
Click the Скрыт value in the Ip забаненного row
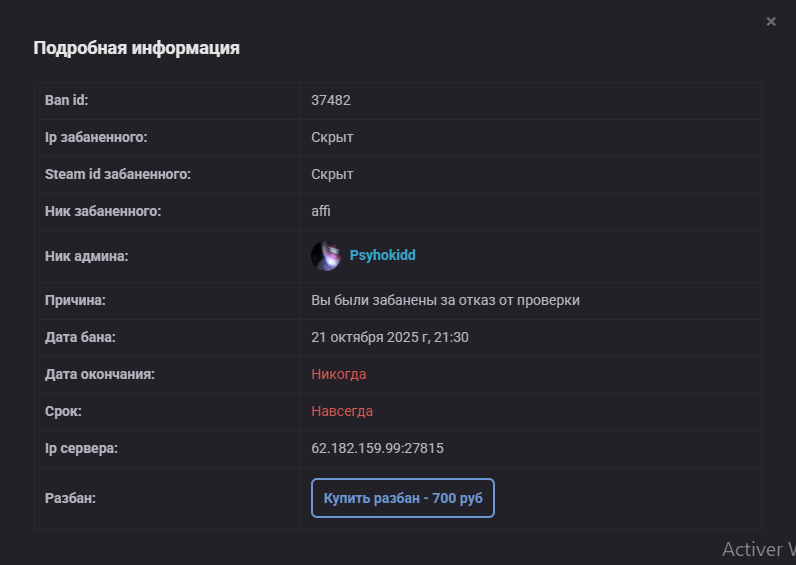pos(332,137)
